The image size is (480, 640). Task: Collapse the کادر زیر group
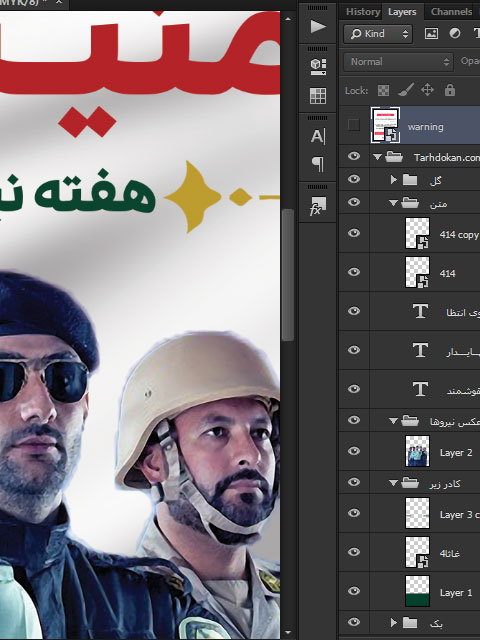(393, 483)
